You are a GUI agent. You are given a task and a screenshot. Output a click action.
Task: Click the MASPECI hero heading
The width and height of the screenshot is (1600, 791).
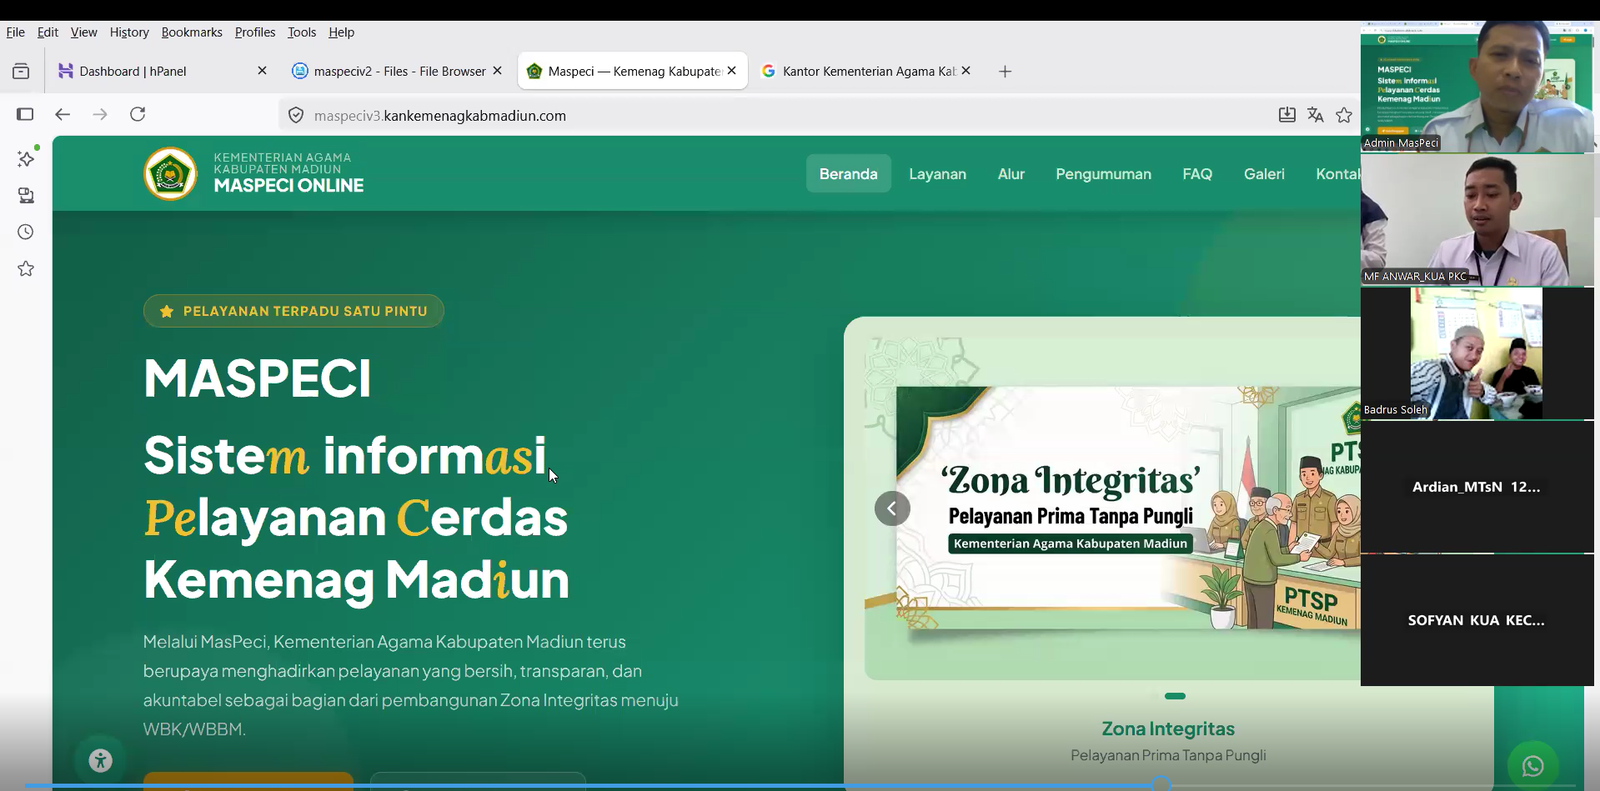point(257,379)
